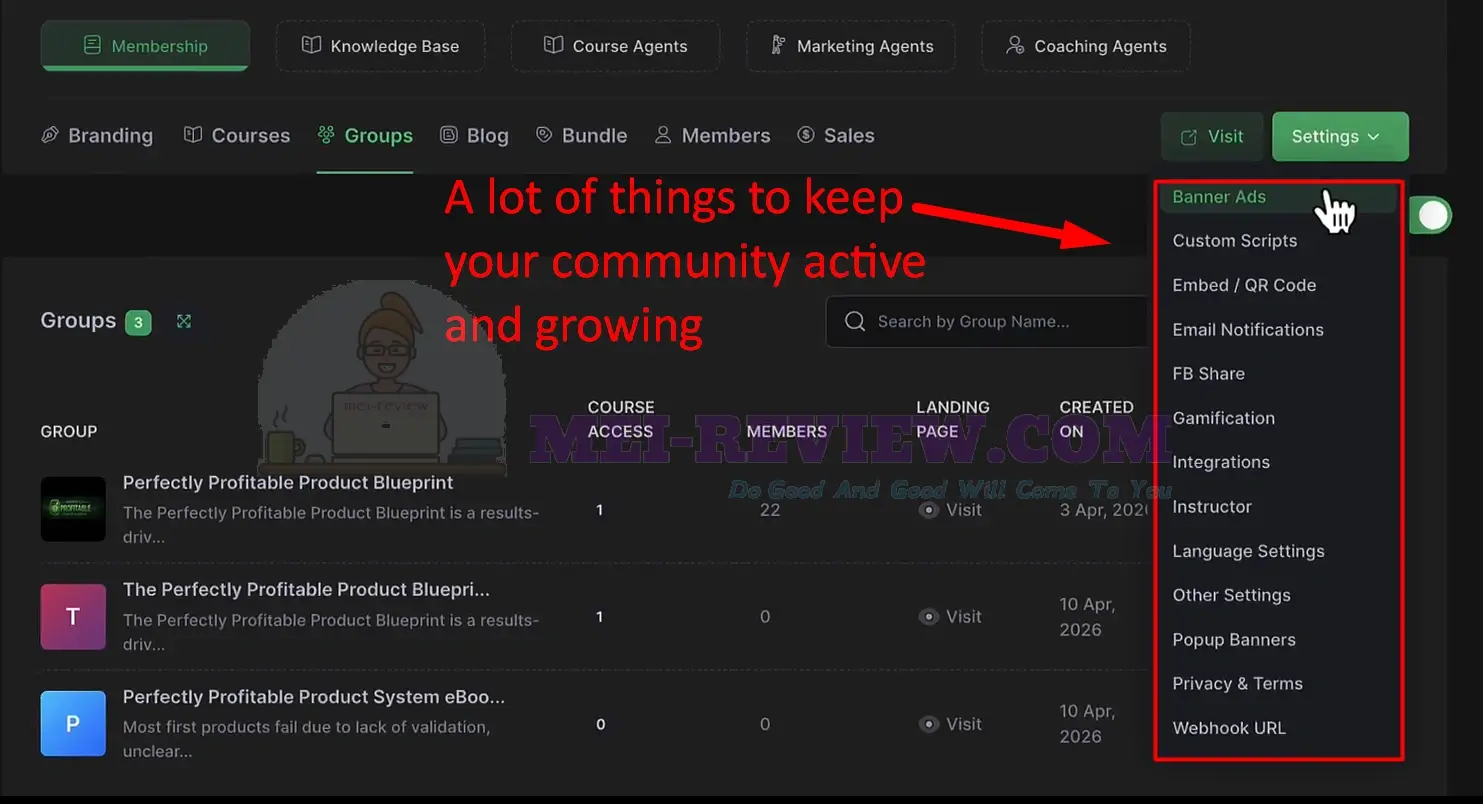1483x804 pixels.
Task: Click the expand icon beside Groups count
Action: [184, 321]
